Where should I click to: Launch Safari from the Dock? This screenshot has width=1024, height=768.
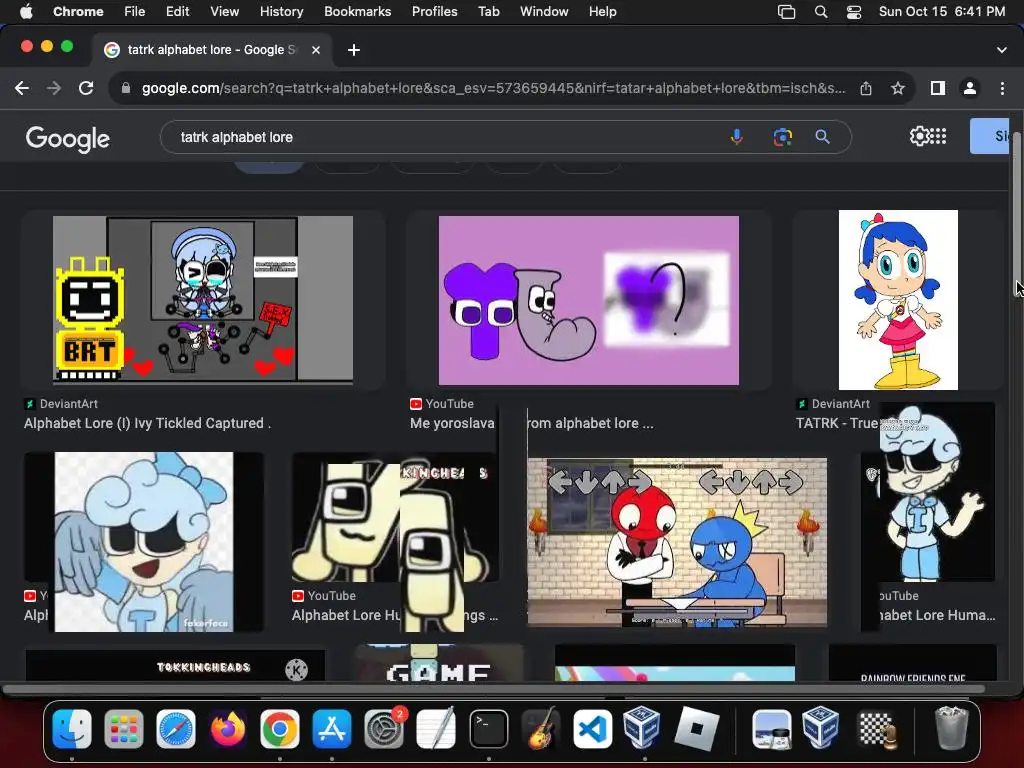pyautogui.click(x=176, y=729)
